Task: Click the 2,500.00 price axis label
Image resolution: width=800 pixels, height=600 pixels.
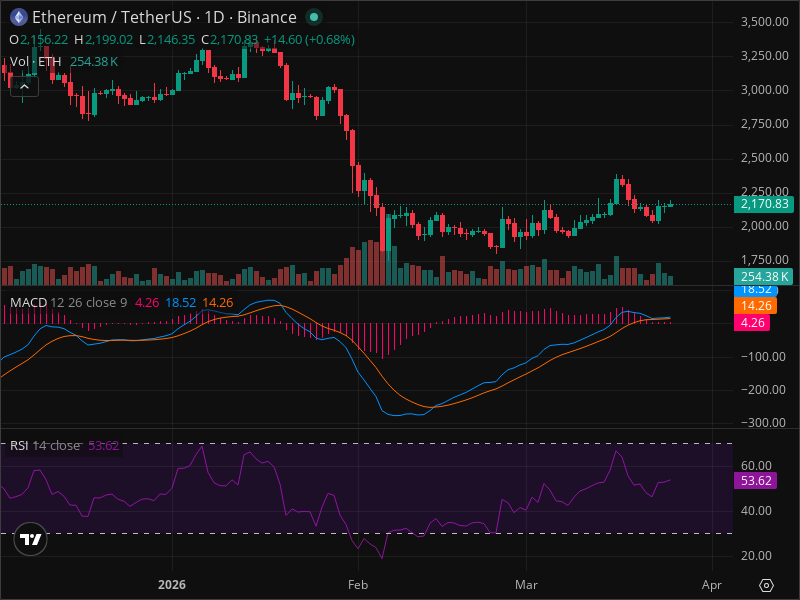Action: click(x=764, y=158)
